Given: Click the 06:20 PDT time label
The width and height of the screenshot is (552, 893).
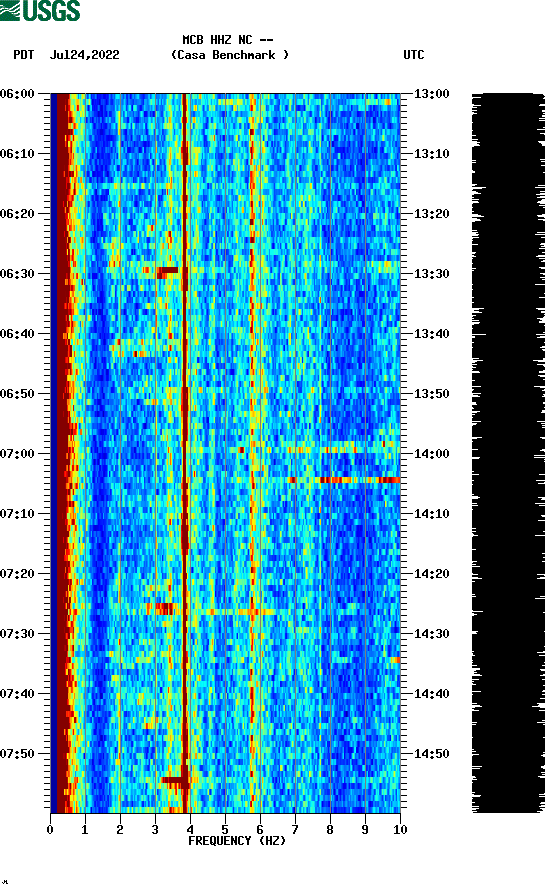Looking at the screenshot, I should pos(18,214).
